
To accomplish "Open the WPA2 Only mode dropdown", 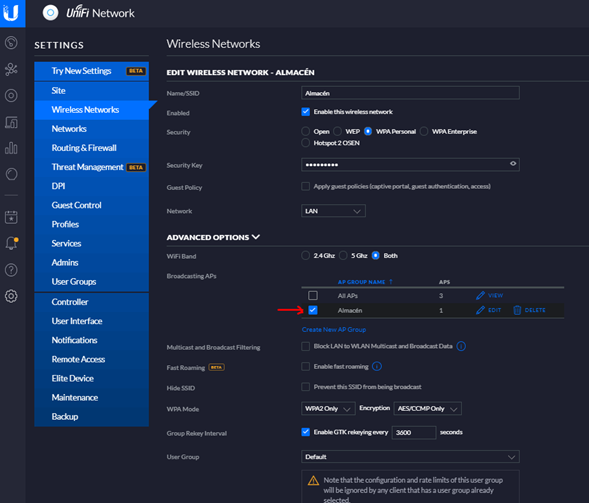I will (x=328, y=408).
